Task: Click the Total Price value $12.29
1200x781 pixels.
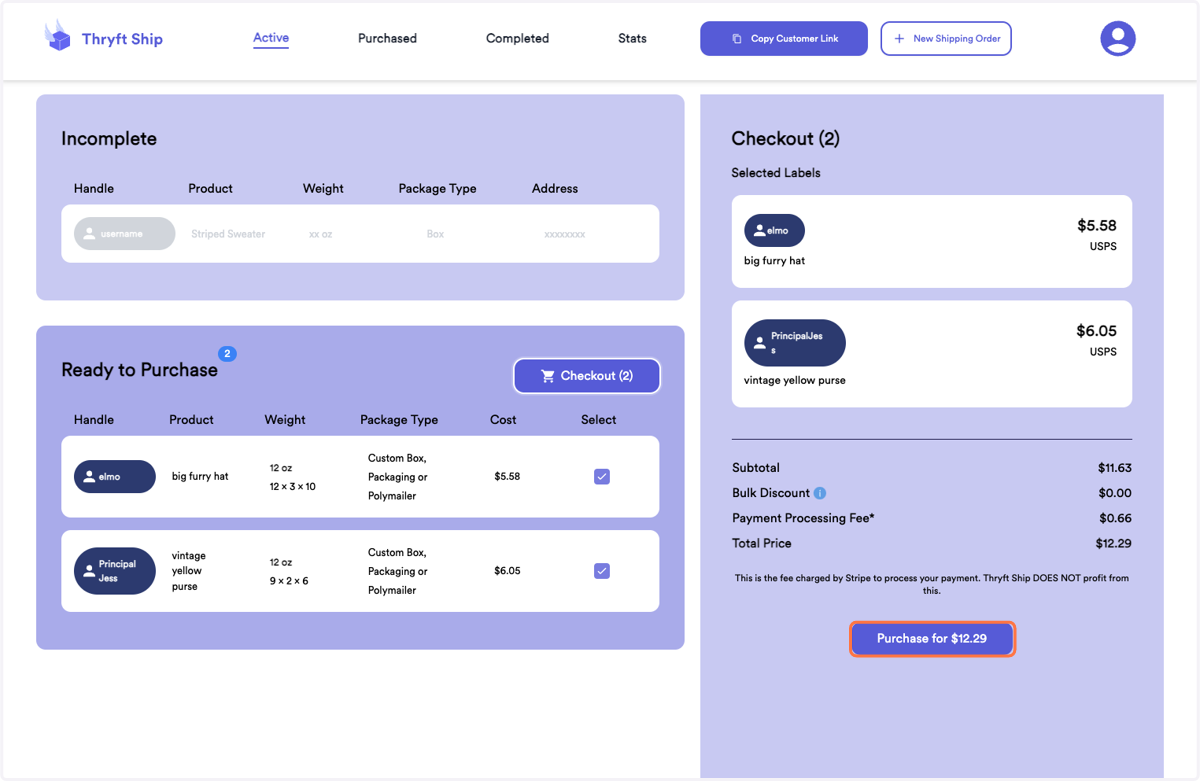Action: [x=1113, y=544]
